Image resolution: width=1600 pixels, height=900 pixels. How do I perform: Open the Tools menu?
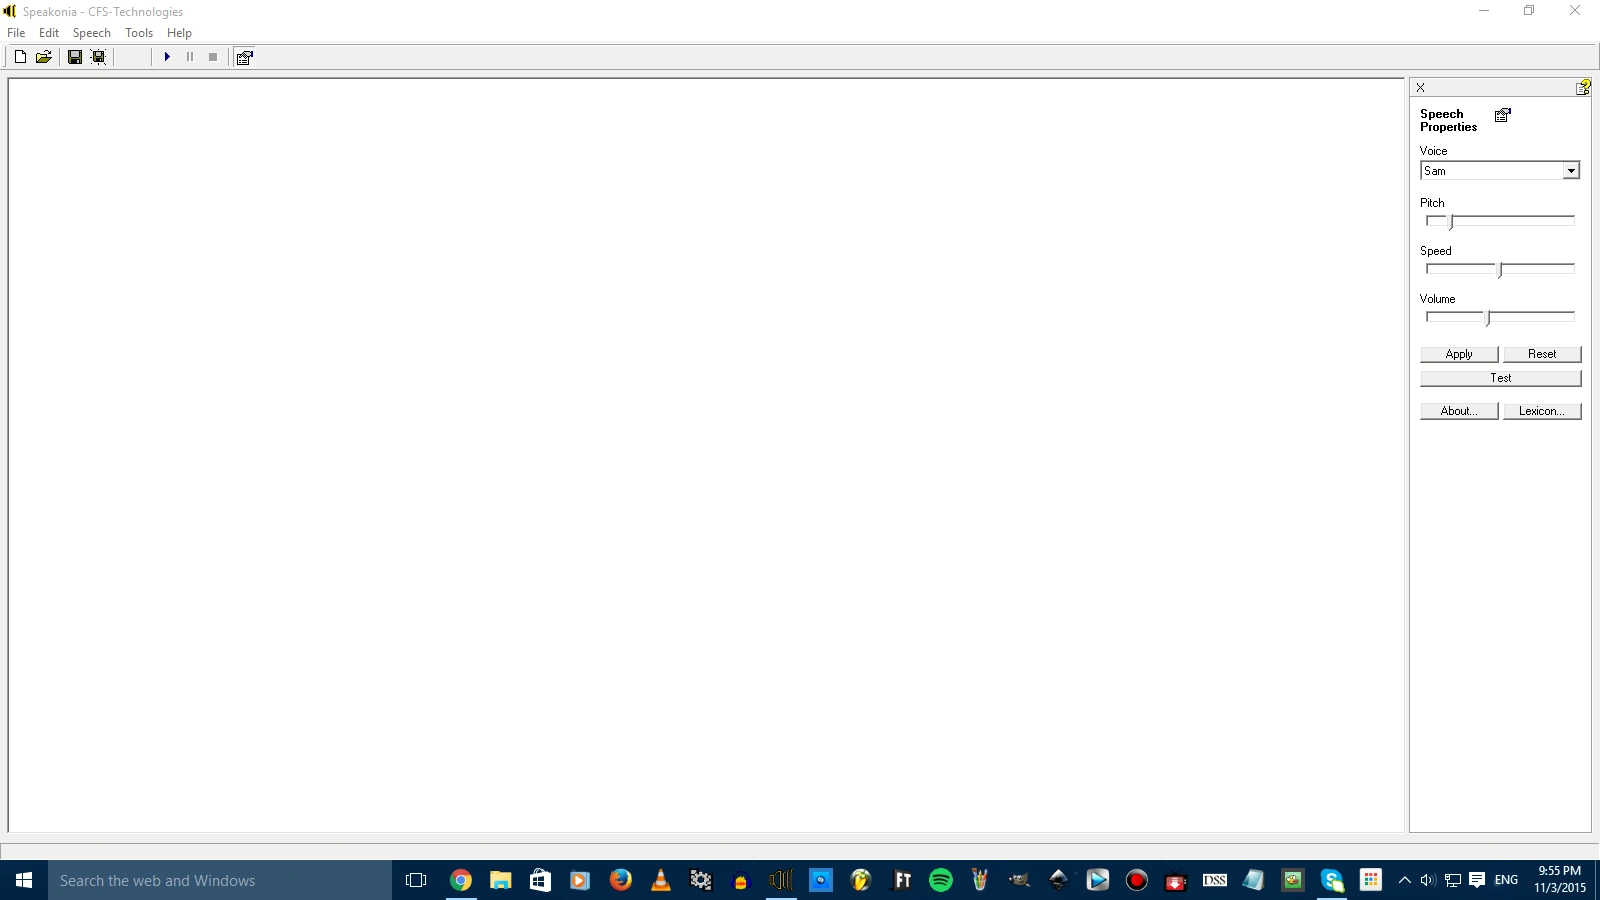[139, 33]
